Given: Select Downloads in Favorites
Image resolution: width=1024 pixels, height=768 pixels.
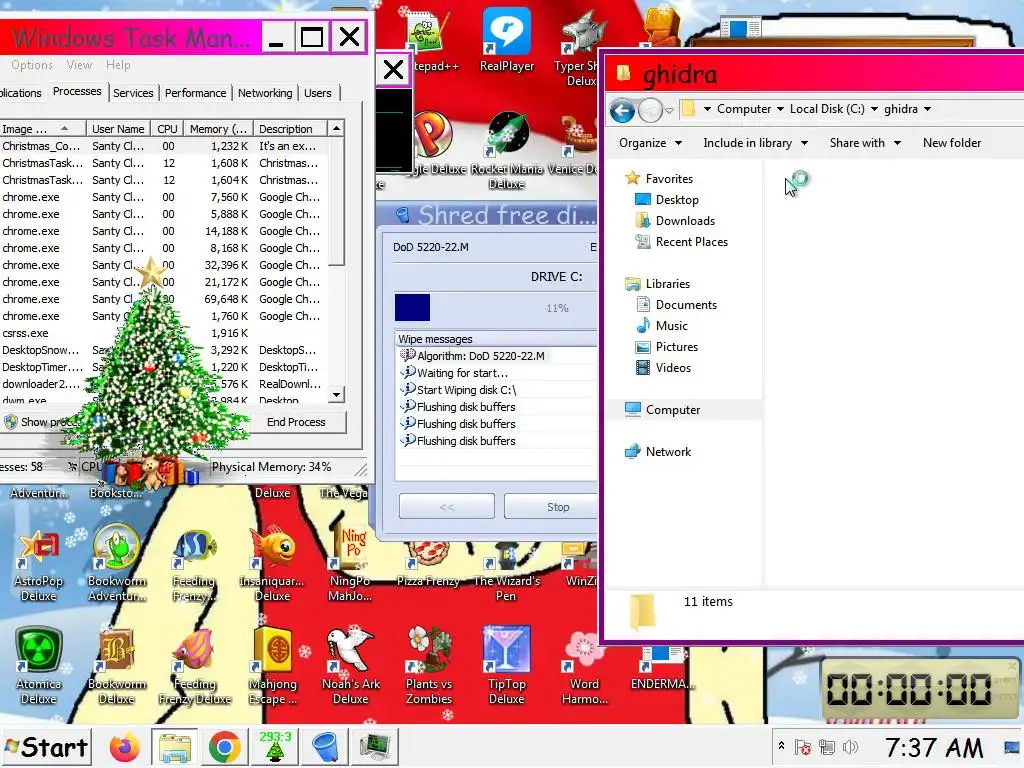Looking at the screenshot, I should pyautogui.click(x=676, y=221).
